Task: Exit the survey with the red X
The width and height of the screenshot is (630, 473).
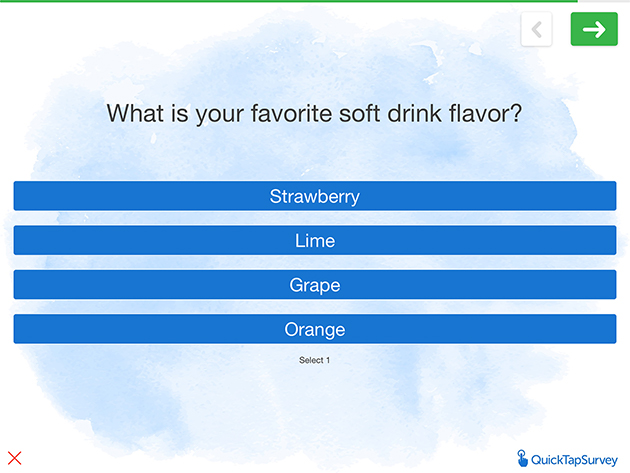Action: (14, 458)
